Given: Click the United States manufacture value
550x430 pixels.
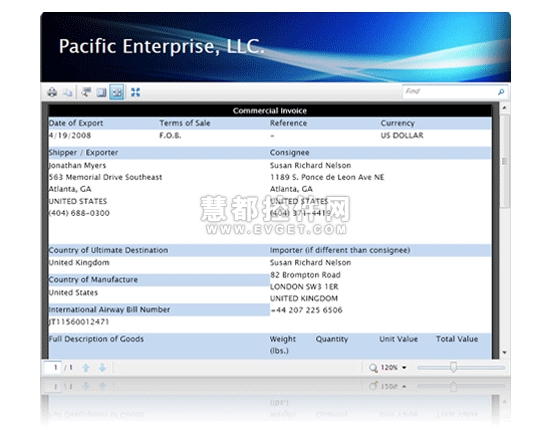Looking at the screenshot, I should point(73,293).
